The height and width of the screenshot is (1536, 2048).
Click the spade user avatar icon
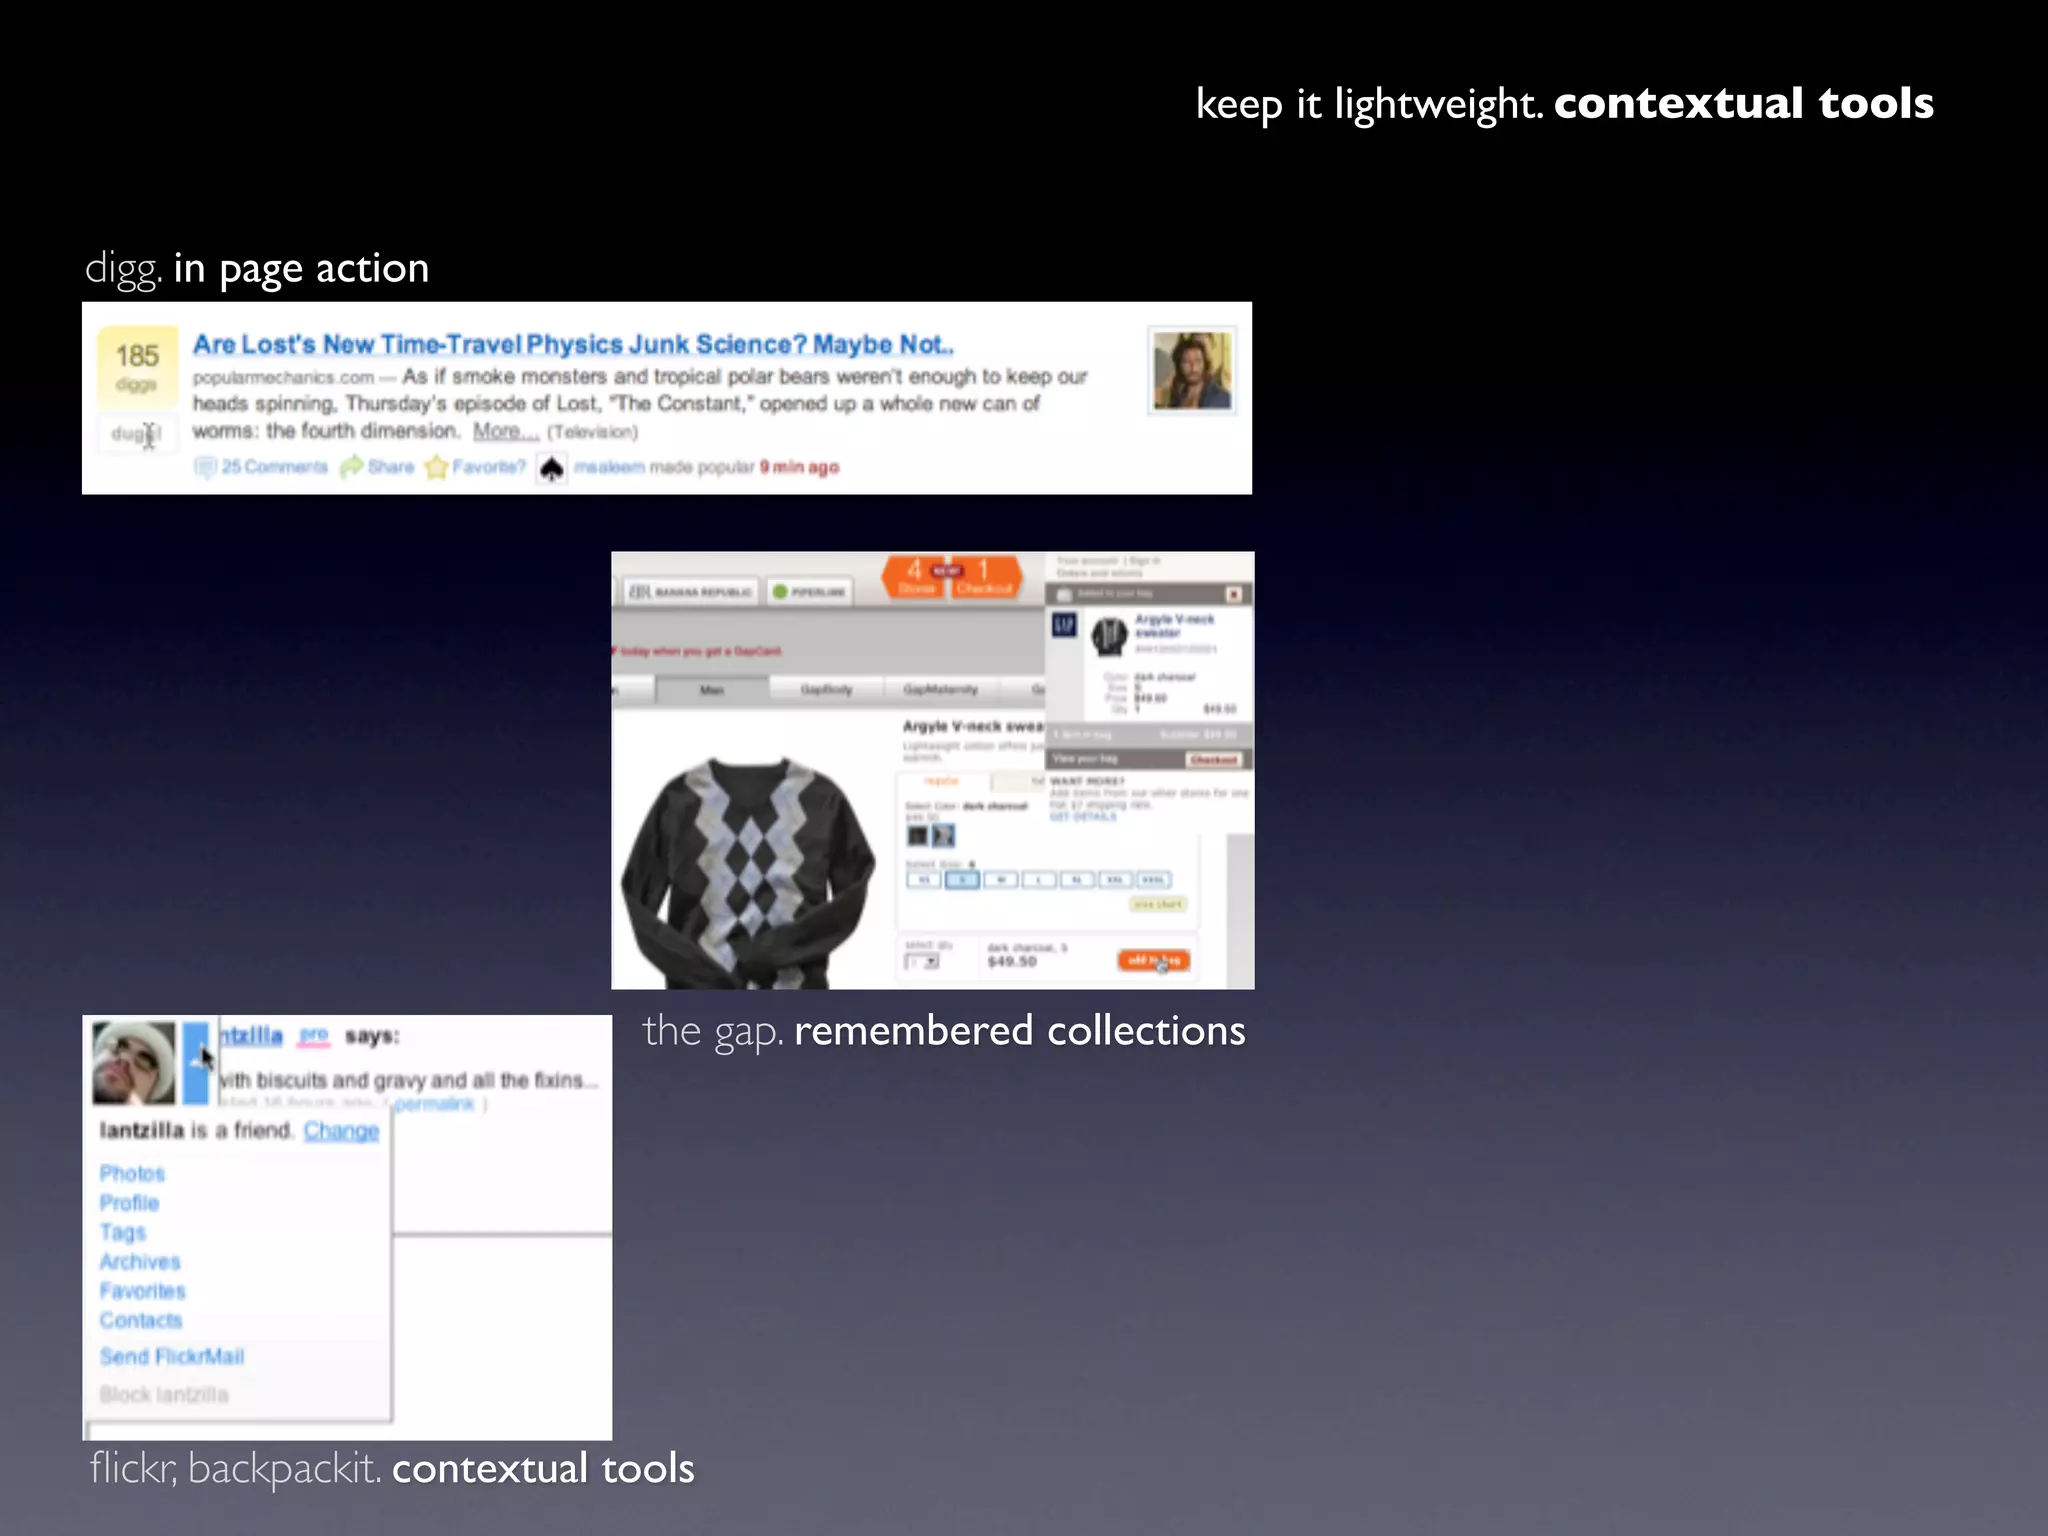coord(551,468)
